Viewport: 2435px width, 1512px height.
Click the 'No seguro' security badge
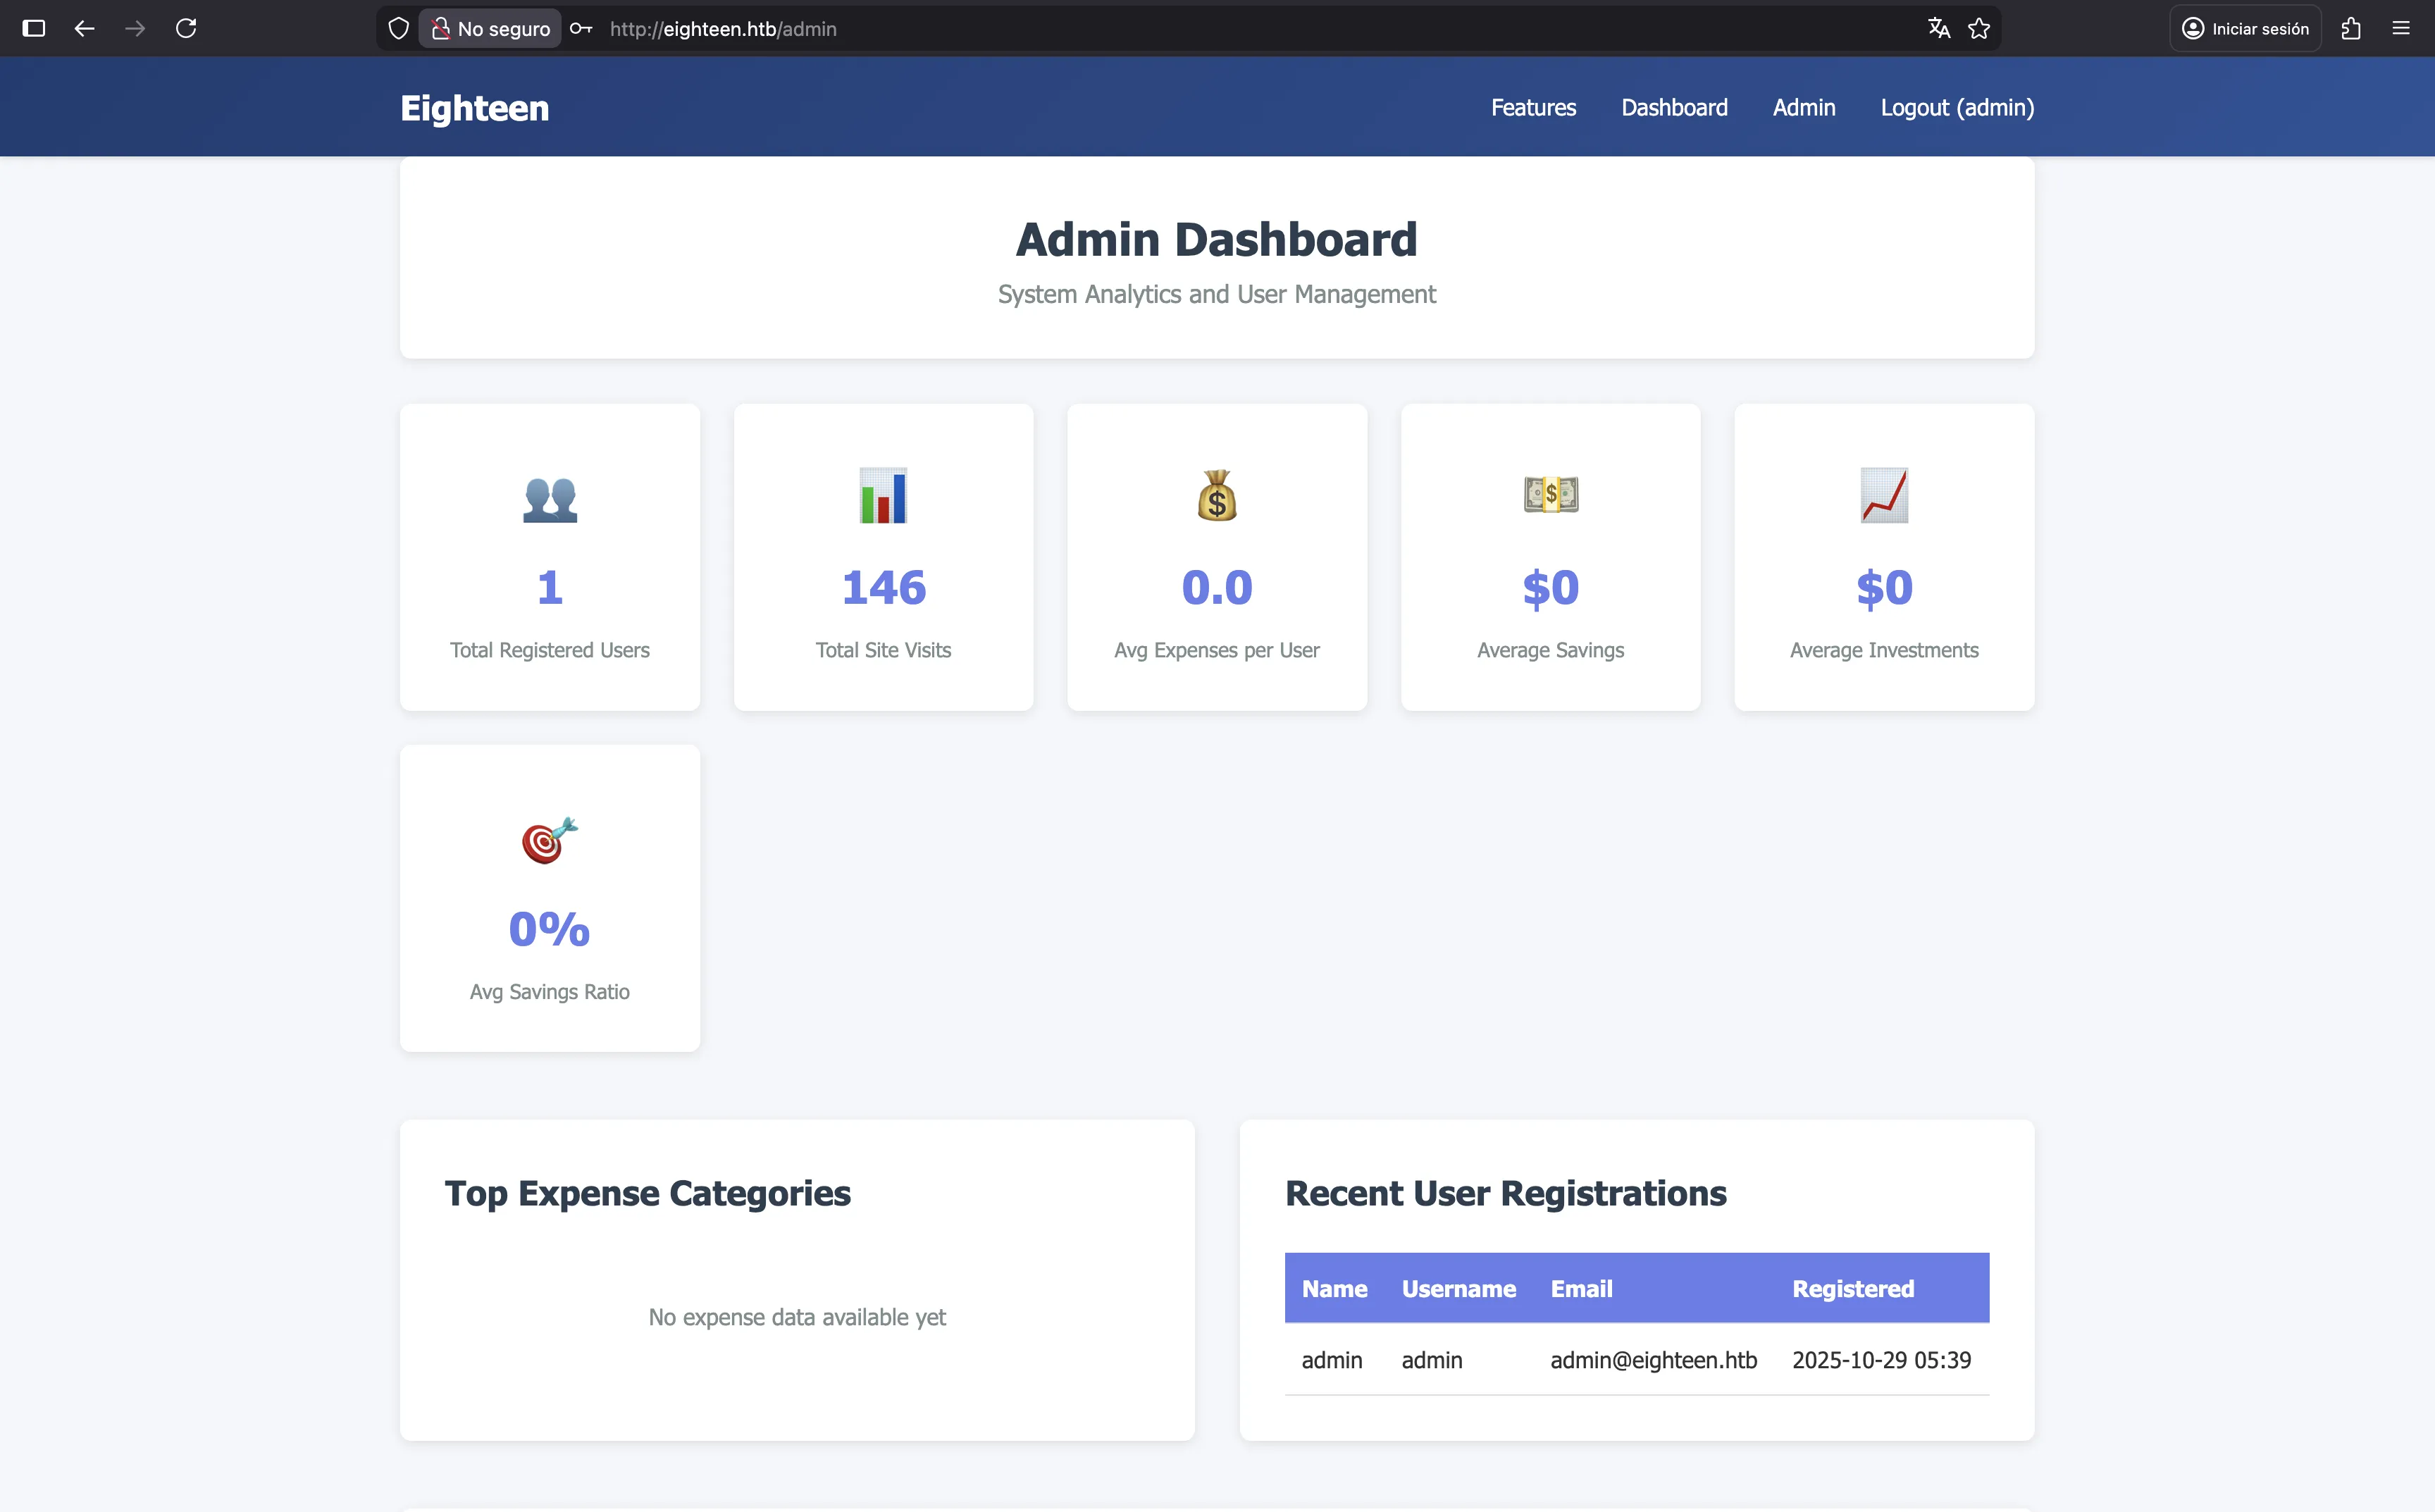491,29
